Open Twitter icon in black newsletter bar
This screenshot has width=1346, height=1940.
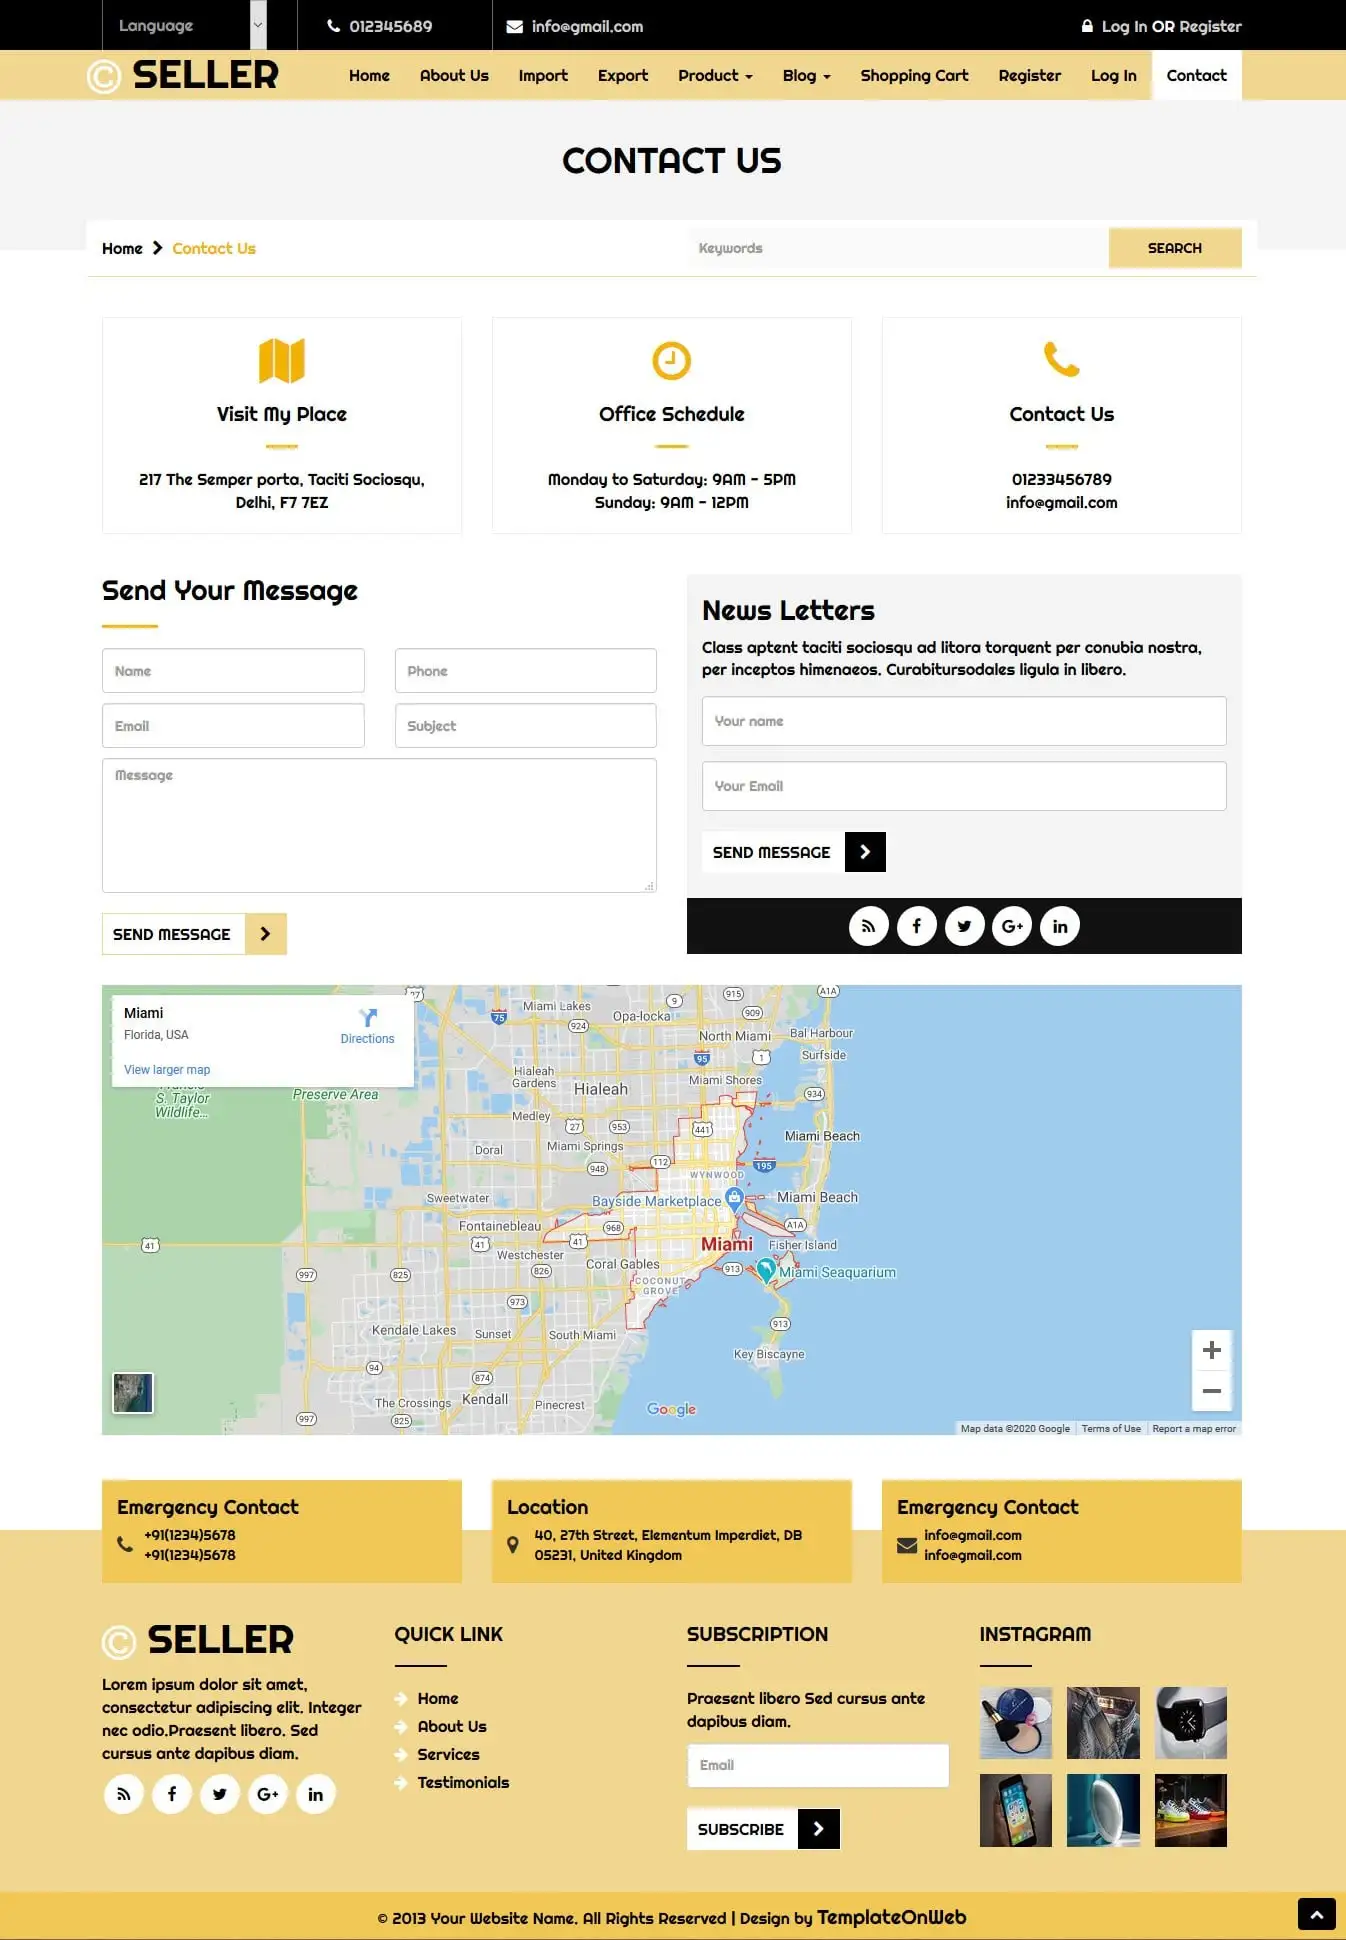tap(964, 926)
